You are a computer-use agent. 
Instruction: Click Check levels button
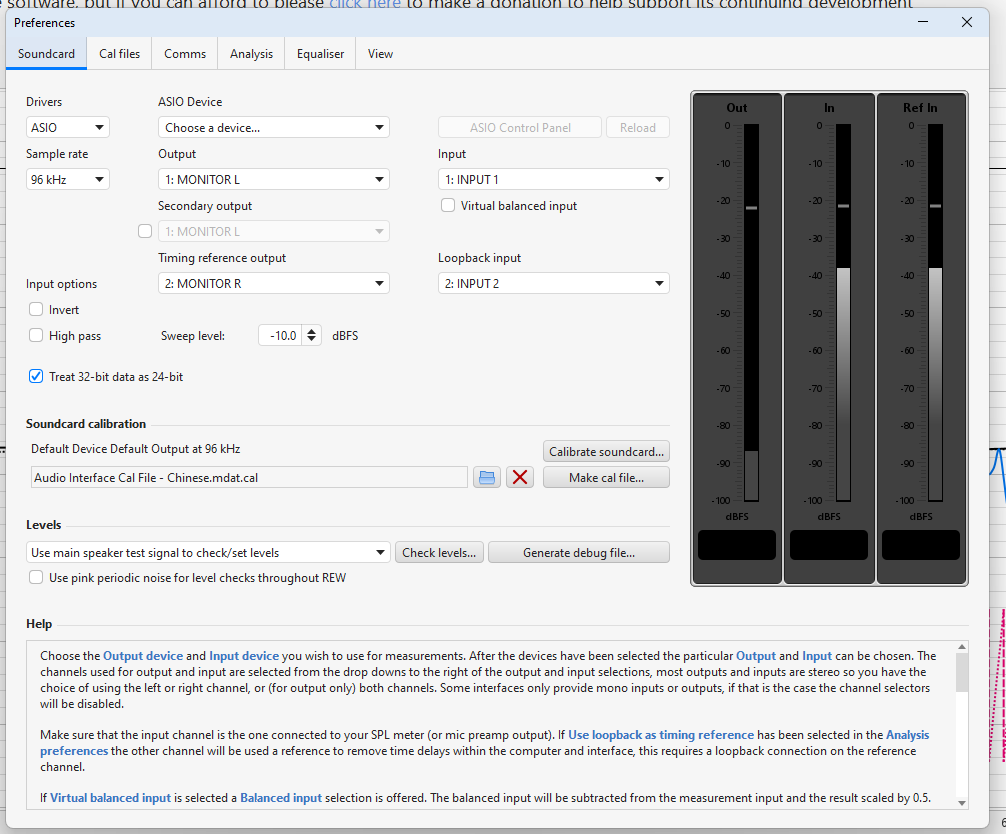click(439, 552)
